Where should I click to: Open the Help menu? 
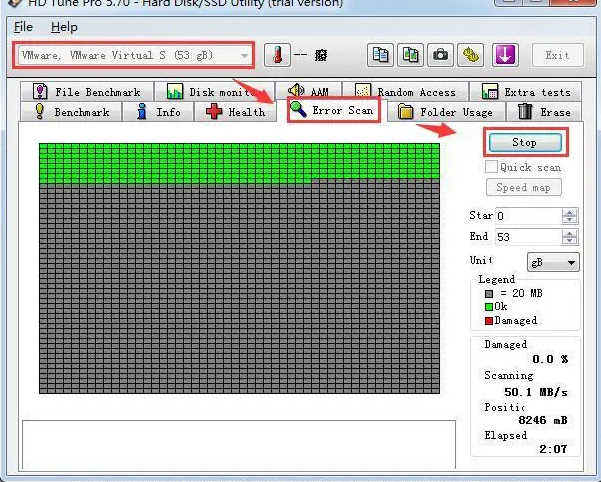pos(64,27)
